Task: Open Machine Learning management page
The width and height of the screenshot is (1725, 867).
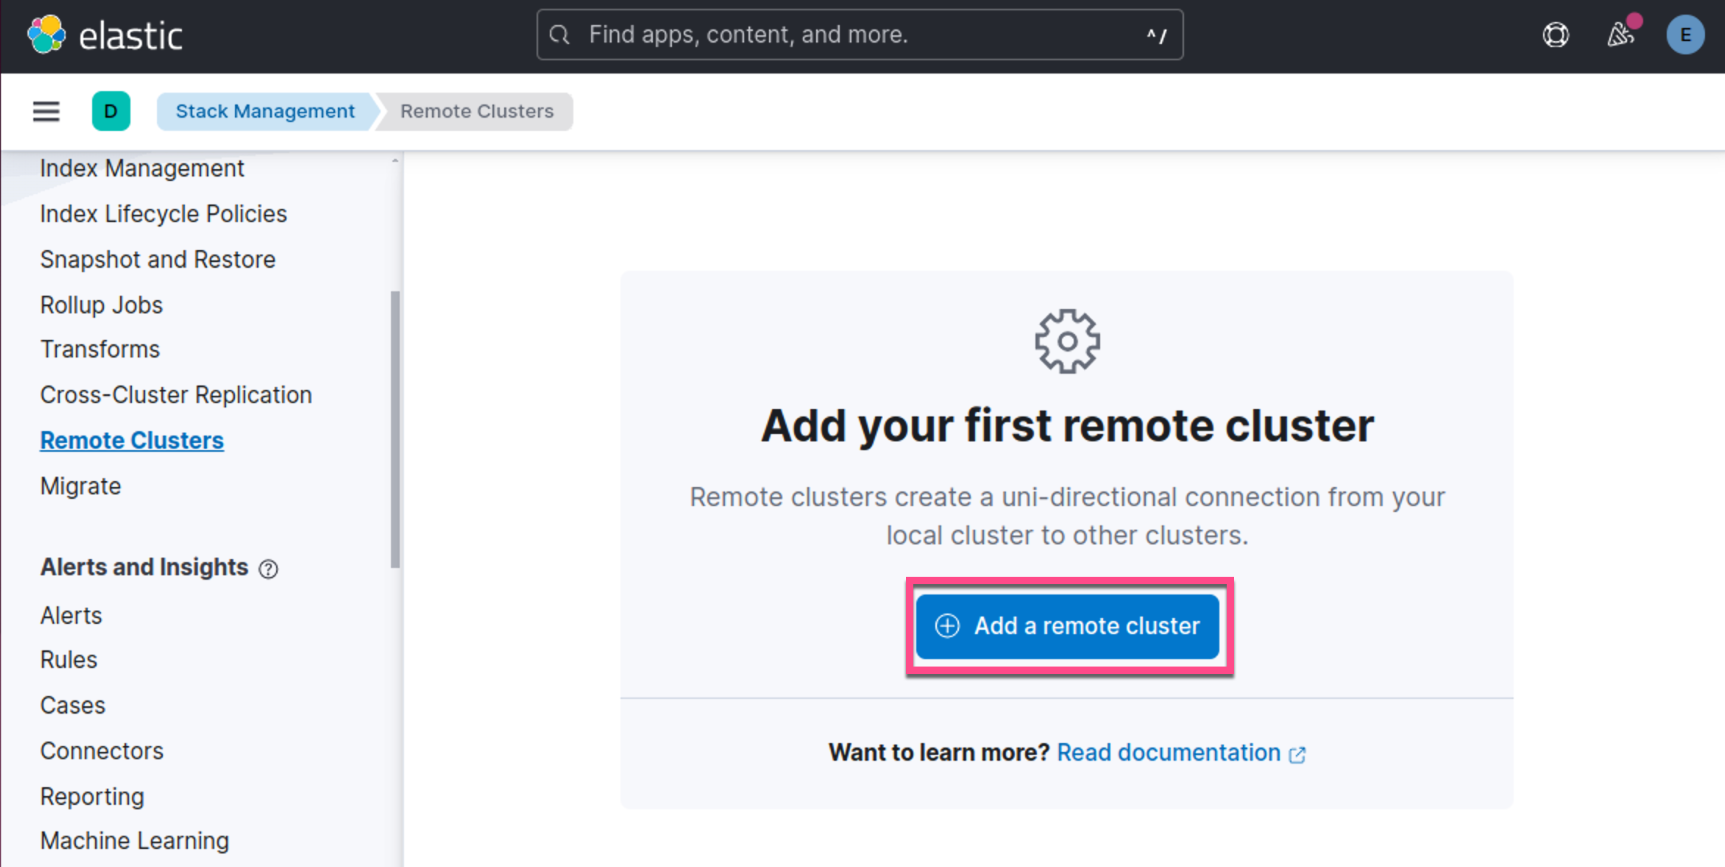Action: pyautogui.click(x=134, y=841)
